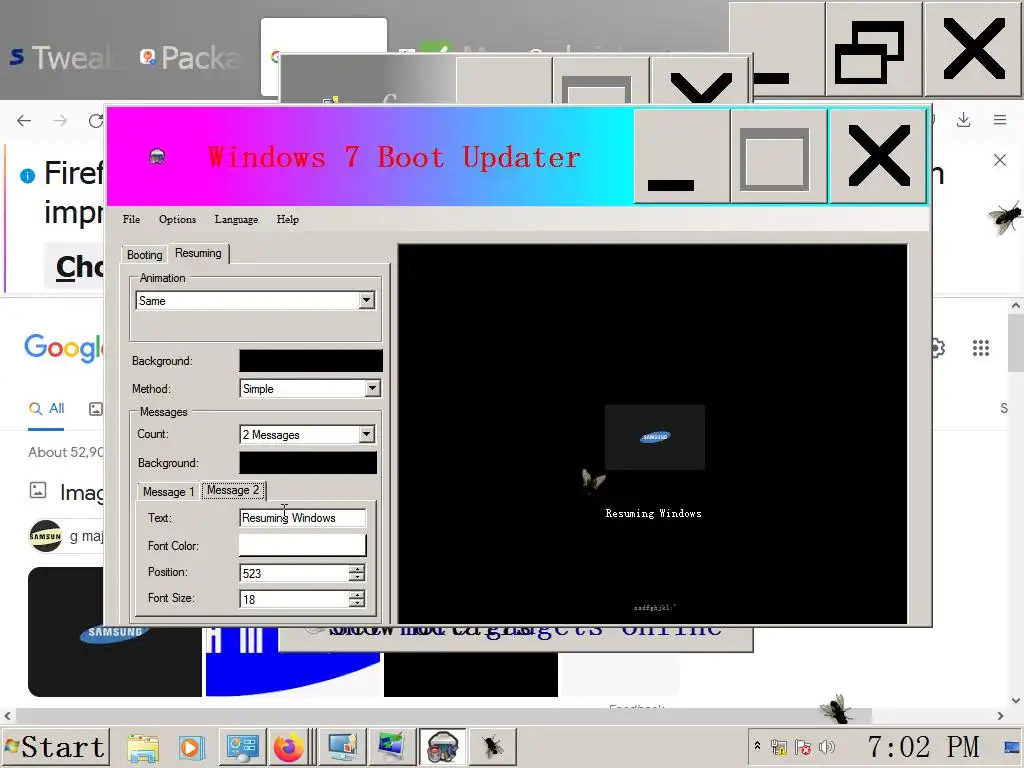Click the Boot Updater title bar icon
This screenshot has width=1024, height=768.
click(x=157, y=157)
